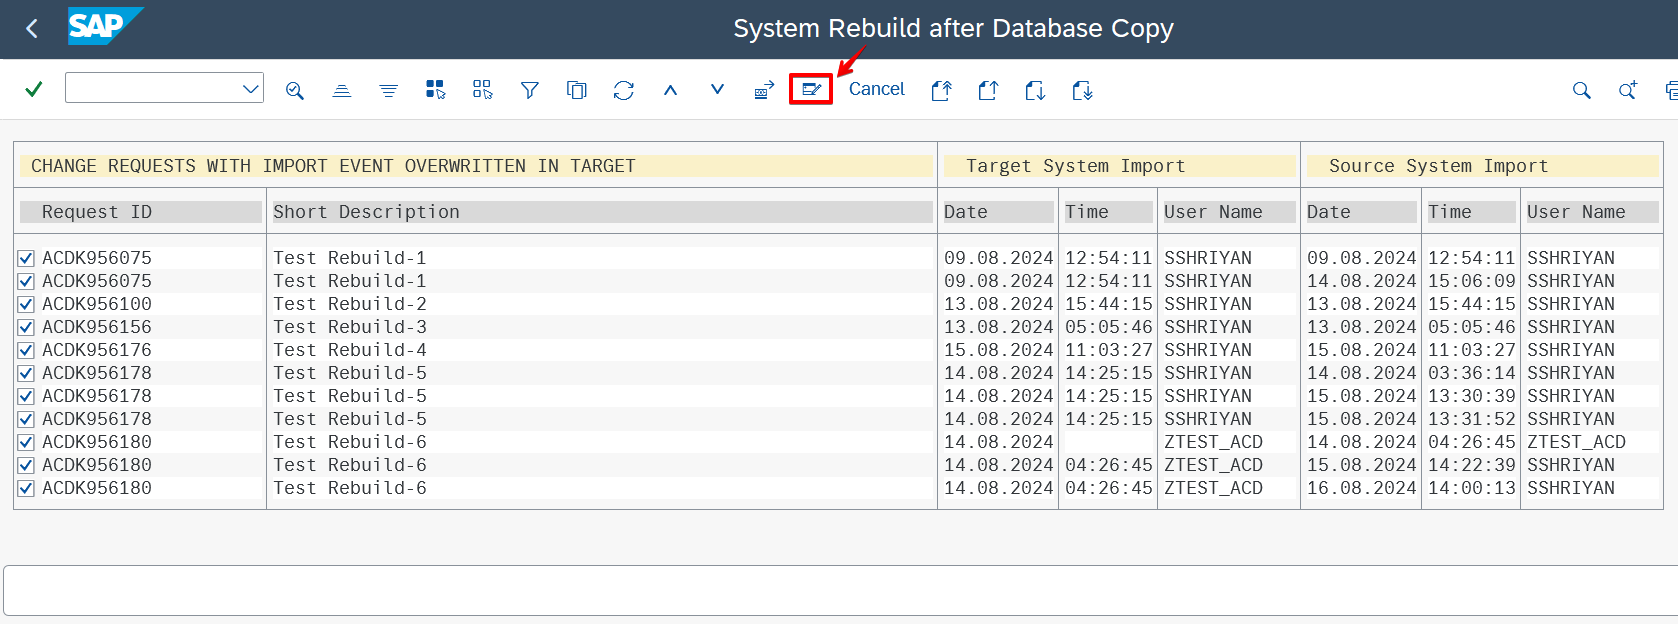Toggle ACDK956180 checkbox with source time 14:22:39
Viewport: 1678px width, 624px height.
pos(26,465)
